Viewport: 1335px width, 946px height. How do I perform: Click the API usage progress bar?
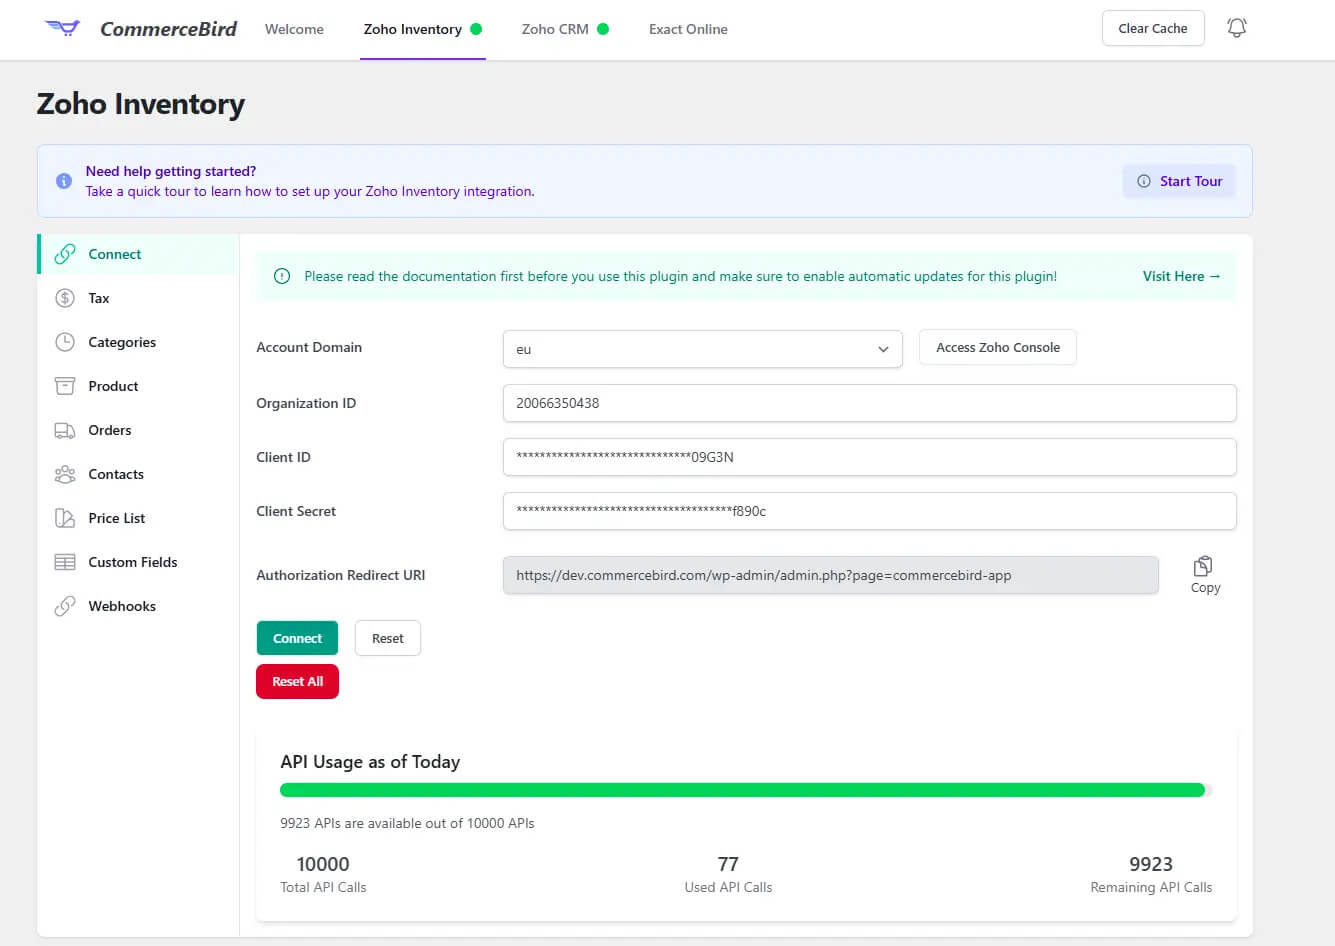745,790
